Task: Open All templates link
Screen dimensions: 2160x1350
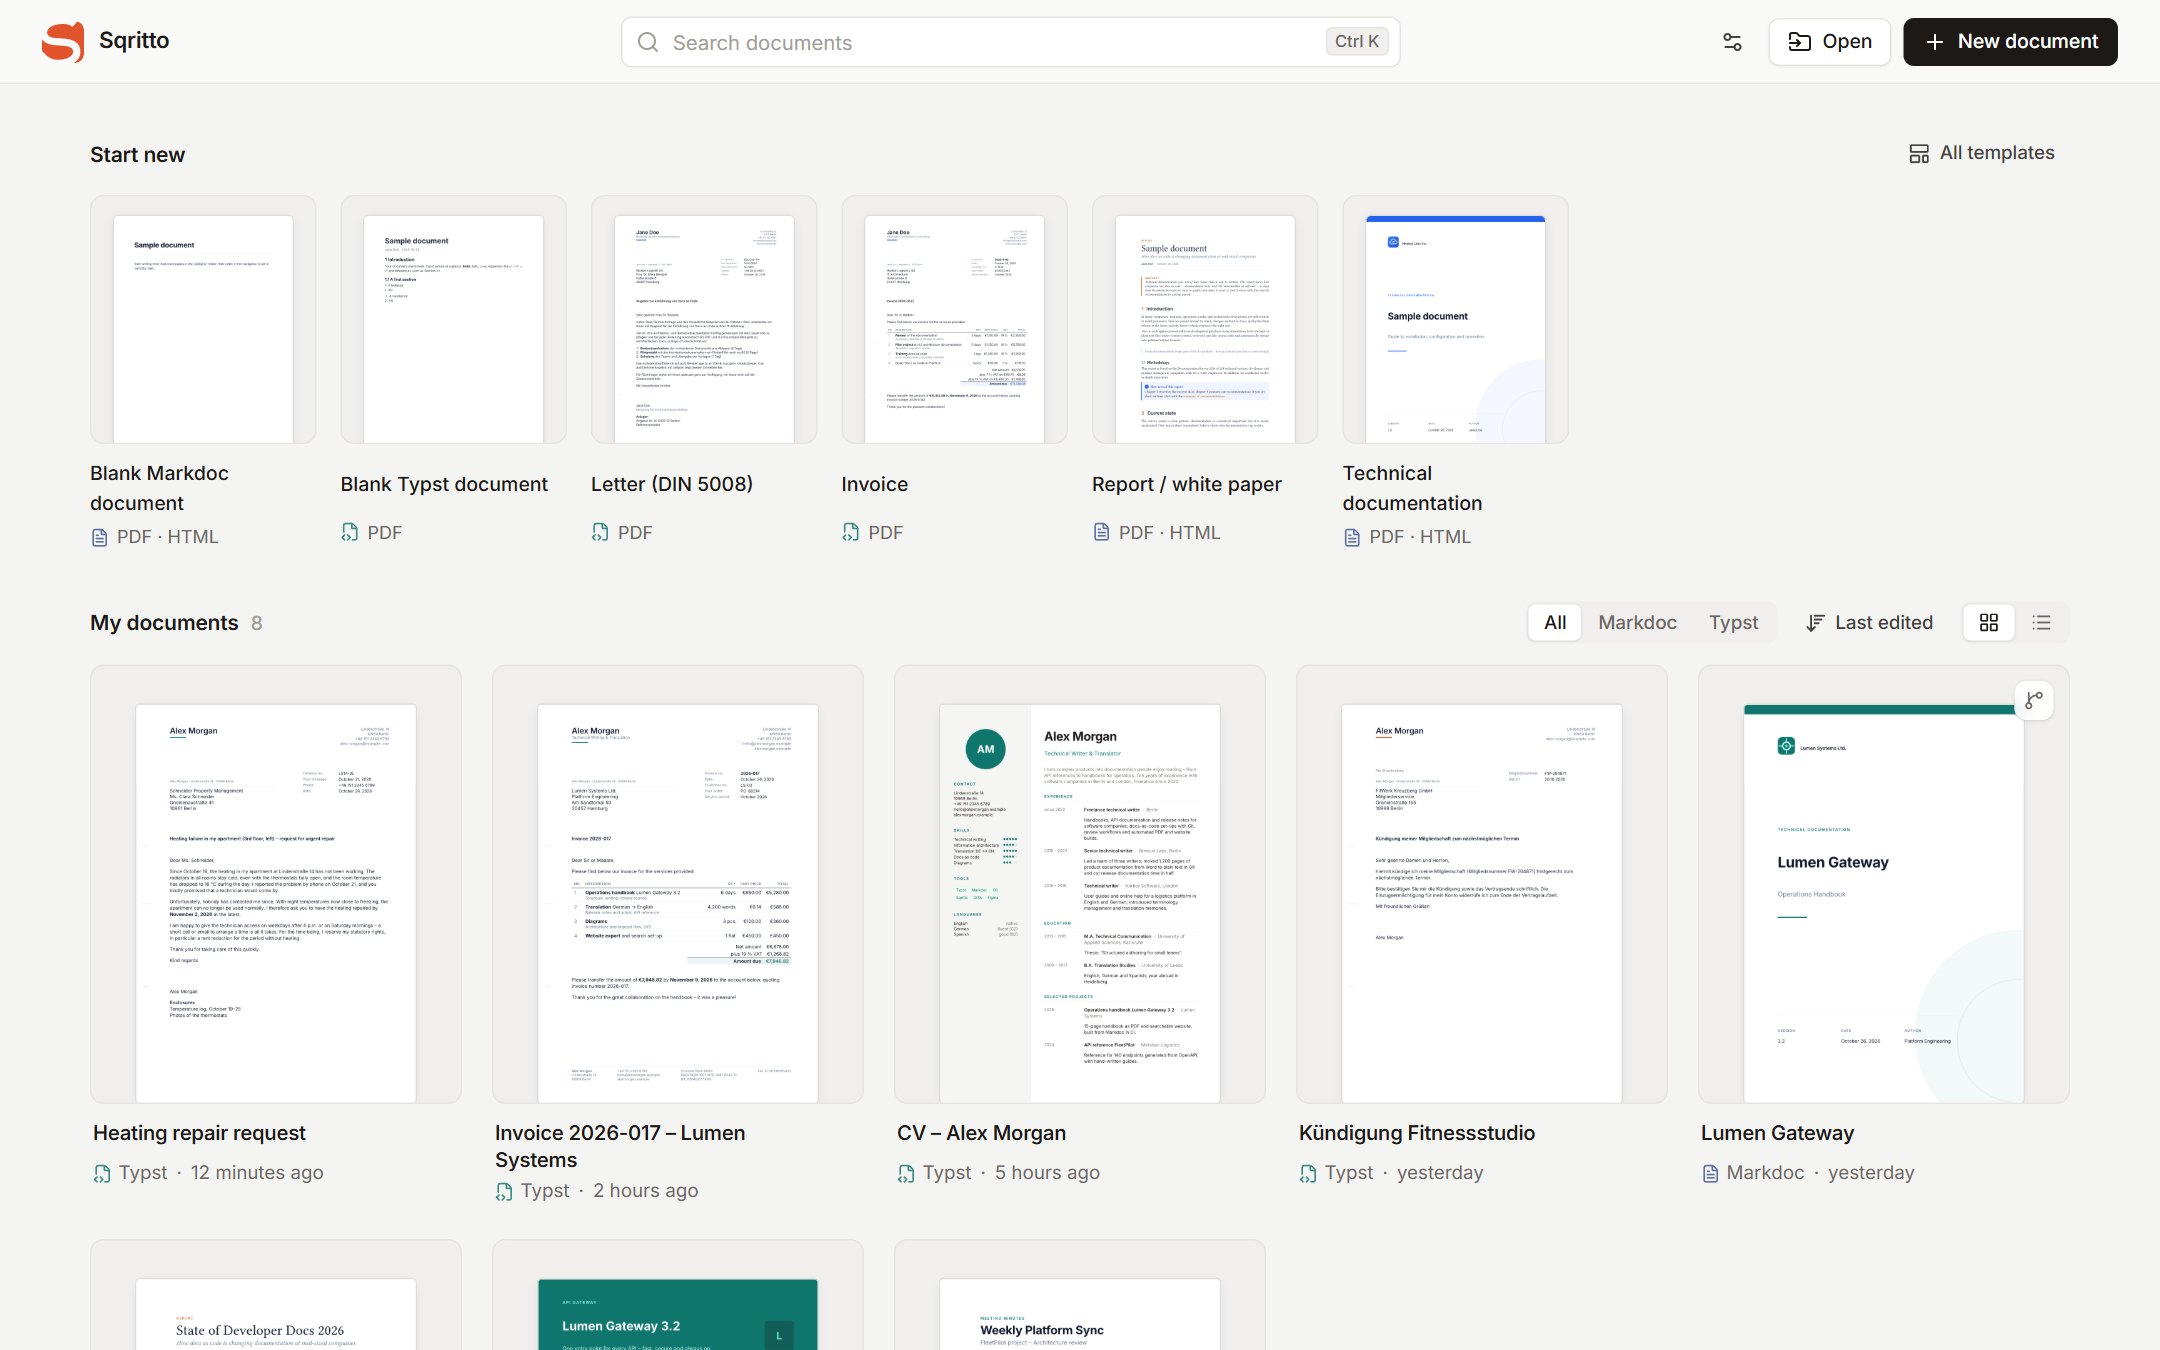Action: [x=1981, y=153]
